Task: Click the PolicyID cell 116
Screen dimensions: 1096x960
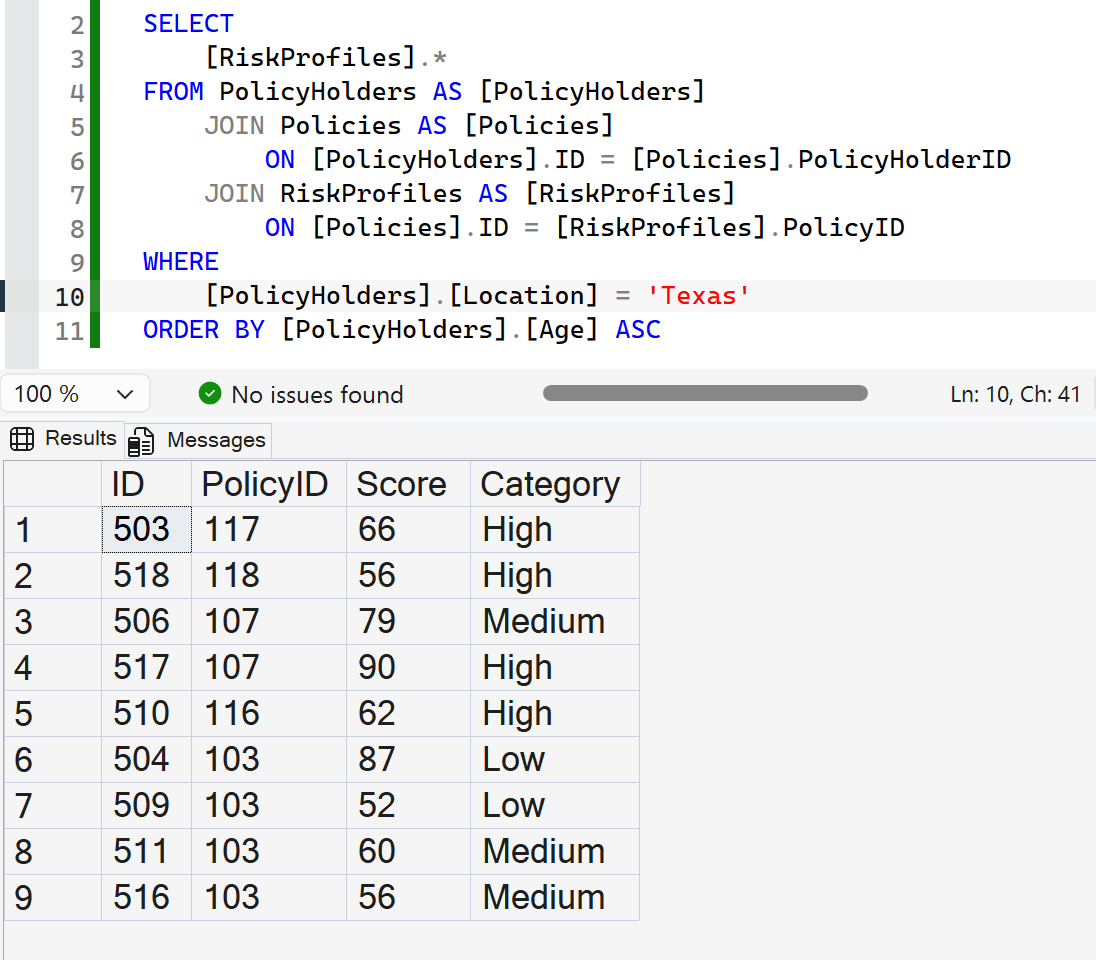Action: tap(268, 713)
